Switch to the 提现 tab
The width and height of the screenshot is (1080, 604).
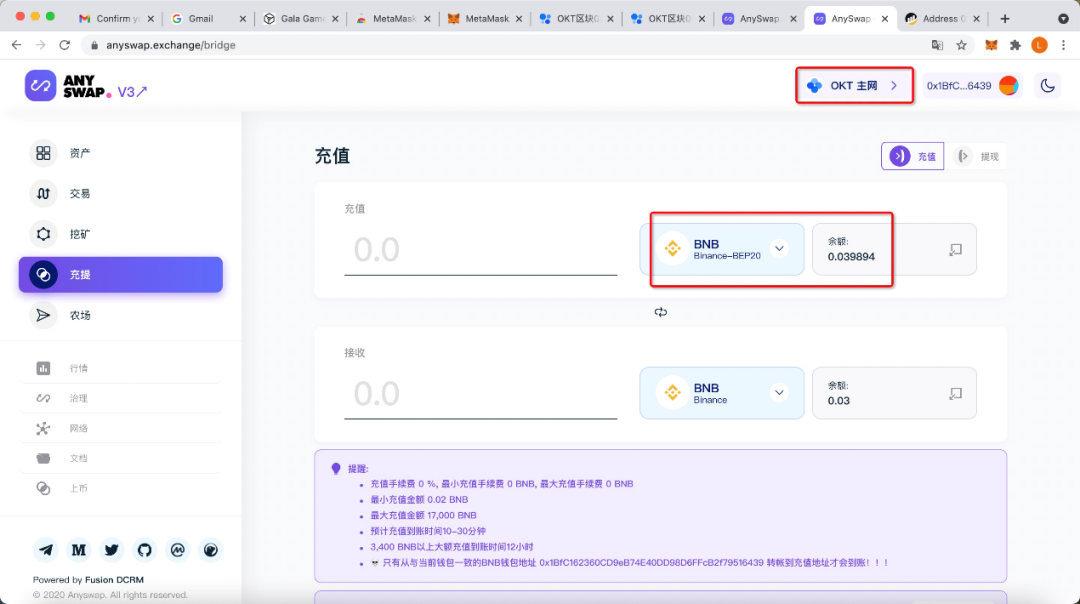(977, 156)
